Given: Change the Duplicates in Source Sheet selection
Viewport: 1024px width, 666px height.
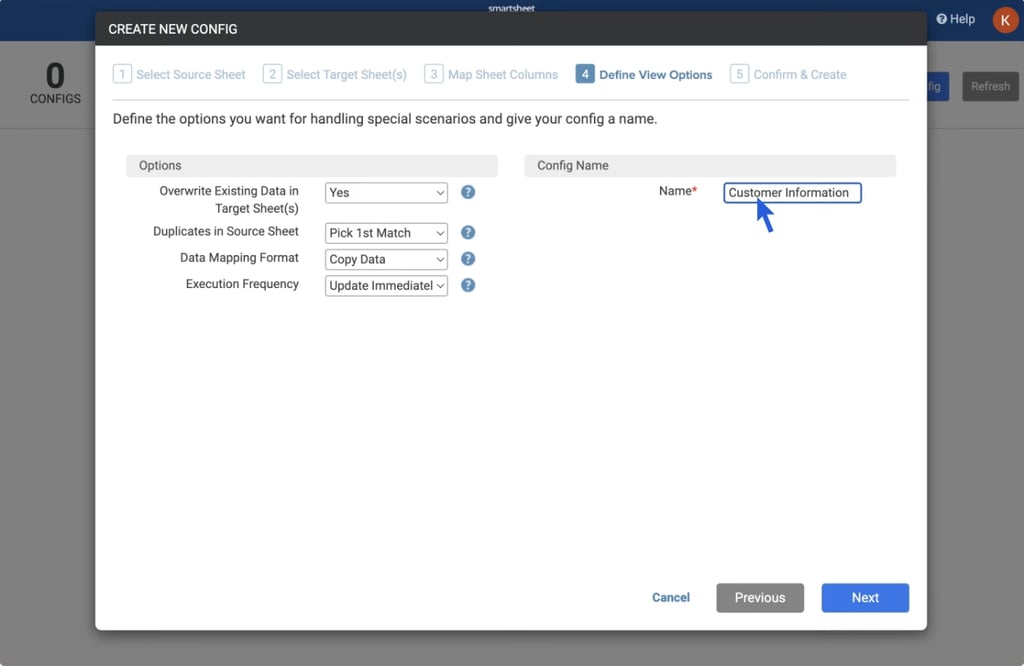Looking at the screenshot, I should (386, 232).
